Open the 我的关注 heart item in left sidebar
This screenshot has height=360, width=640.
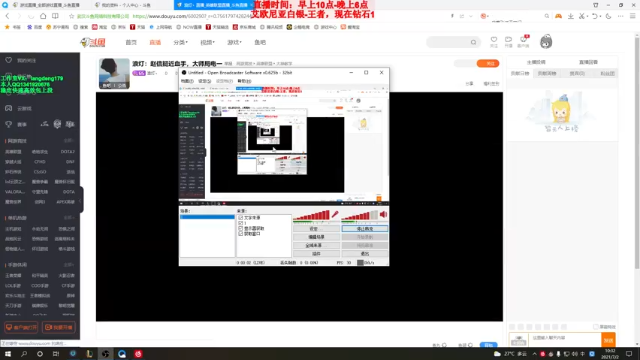pos(21,60)
